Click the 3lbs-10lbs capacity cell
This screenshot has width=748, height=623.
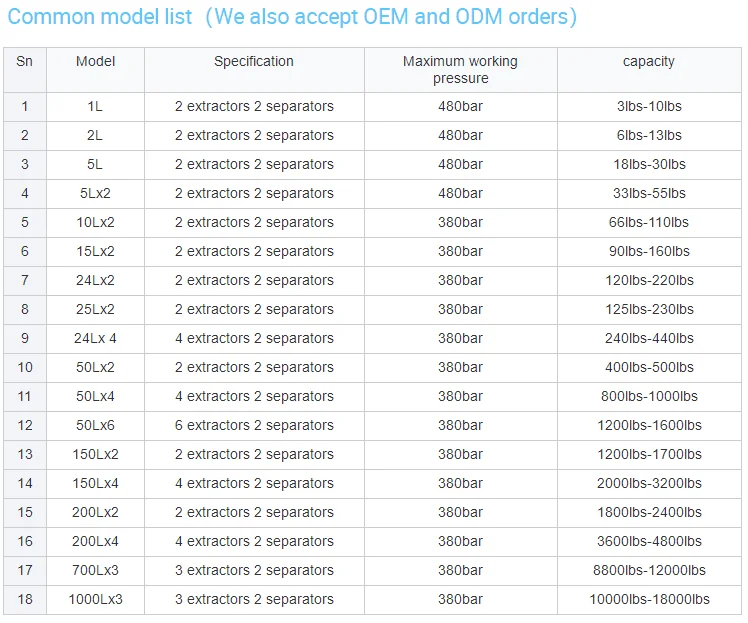(649, 106)
